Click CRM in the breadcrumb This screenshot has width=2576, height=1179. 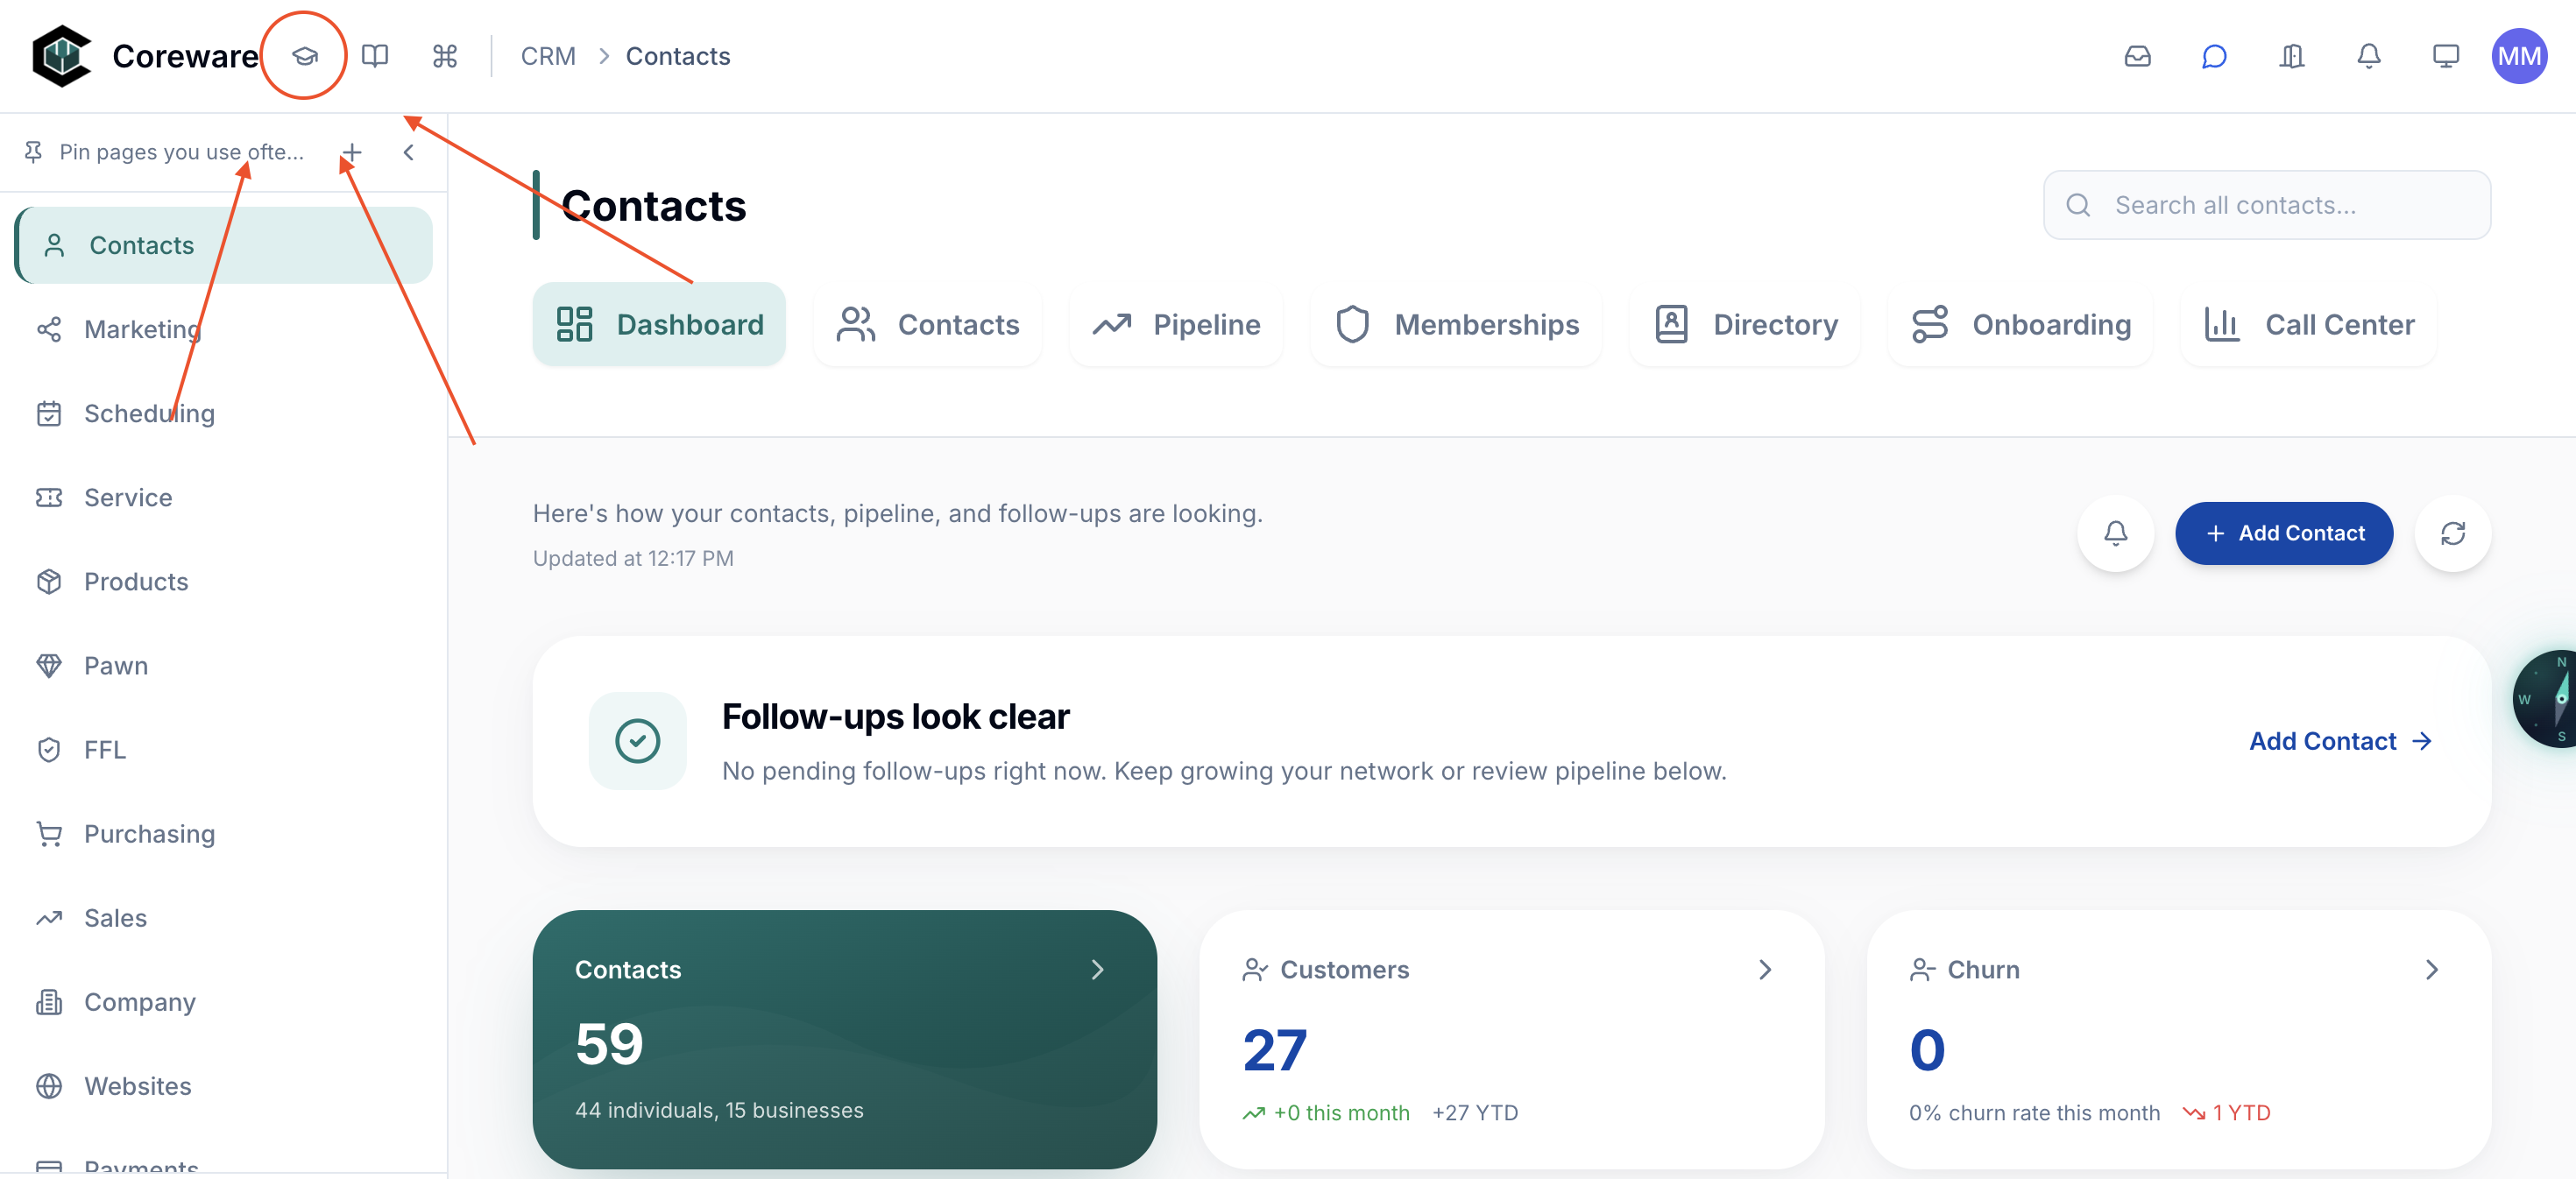[x=548, y=56]
